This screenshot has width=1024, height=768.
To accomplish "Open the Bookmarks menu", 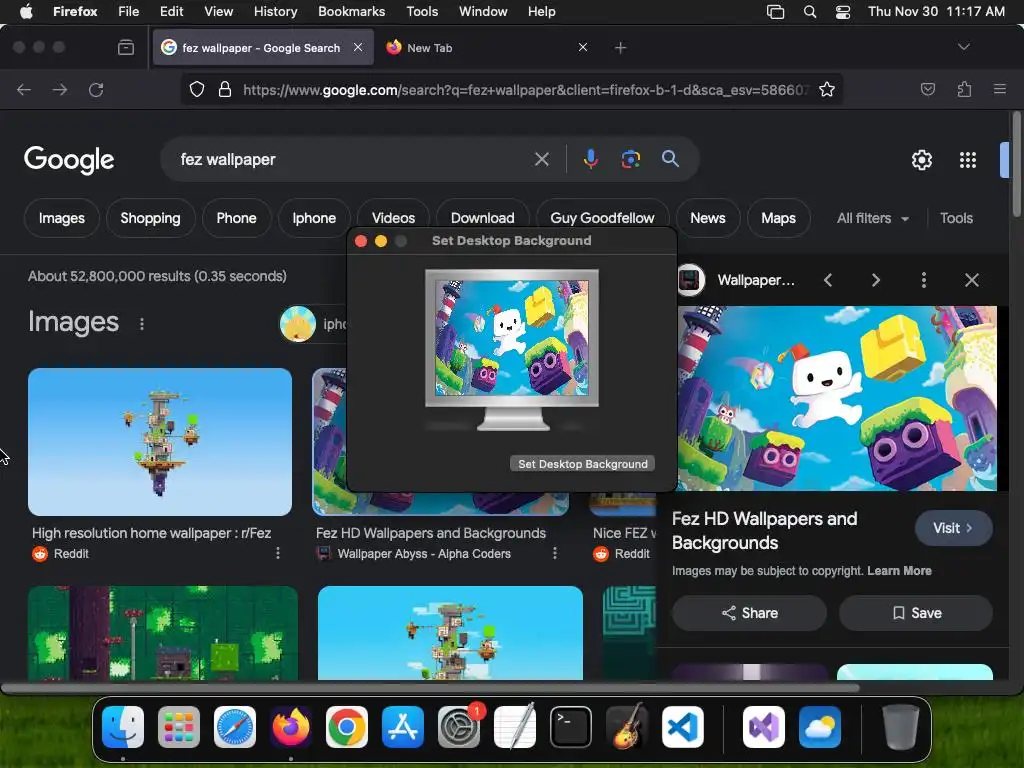I will pos(351,11).
